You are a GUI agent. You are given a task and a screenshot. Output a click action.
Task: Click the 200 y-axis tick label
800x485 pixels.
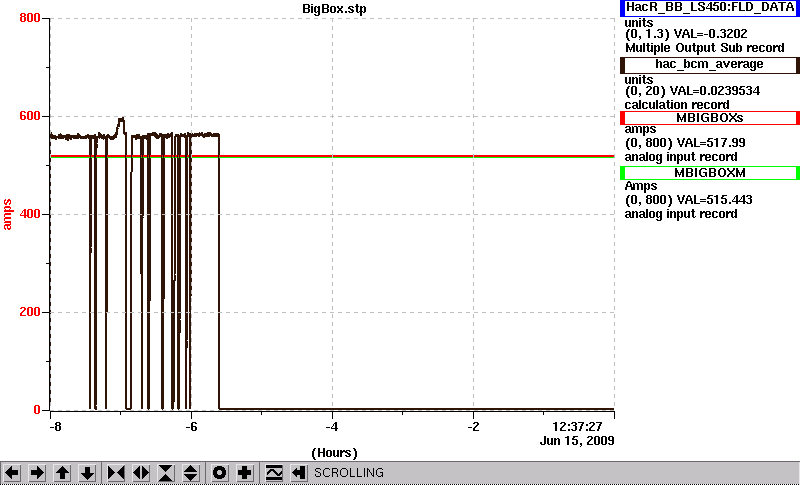[x=30, y=312]
